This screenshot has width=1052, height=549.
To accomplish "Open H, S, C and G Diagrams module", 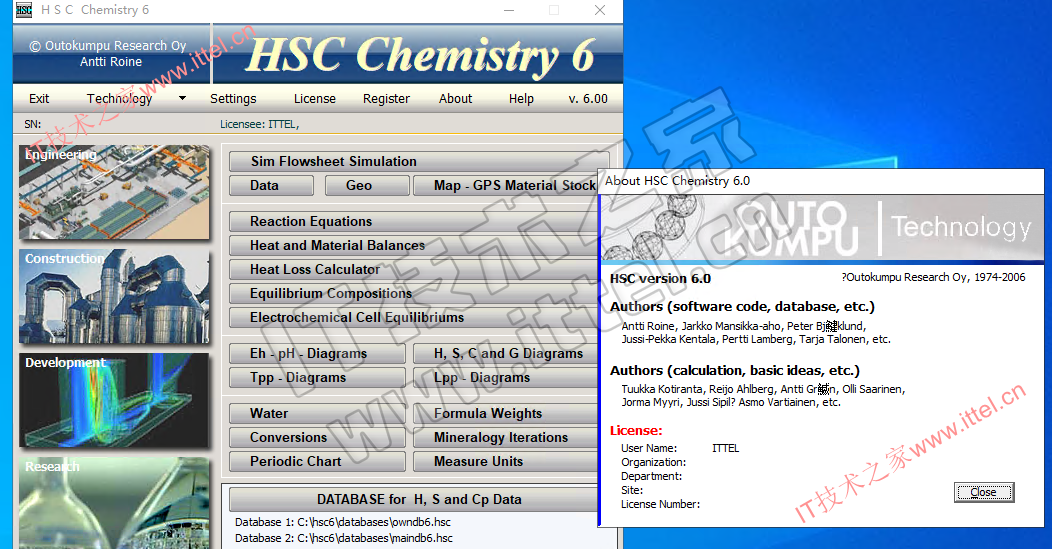I will click(506, 354).
